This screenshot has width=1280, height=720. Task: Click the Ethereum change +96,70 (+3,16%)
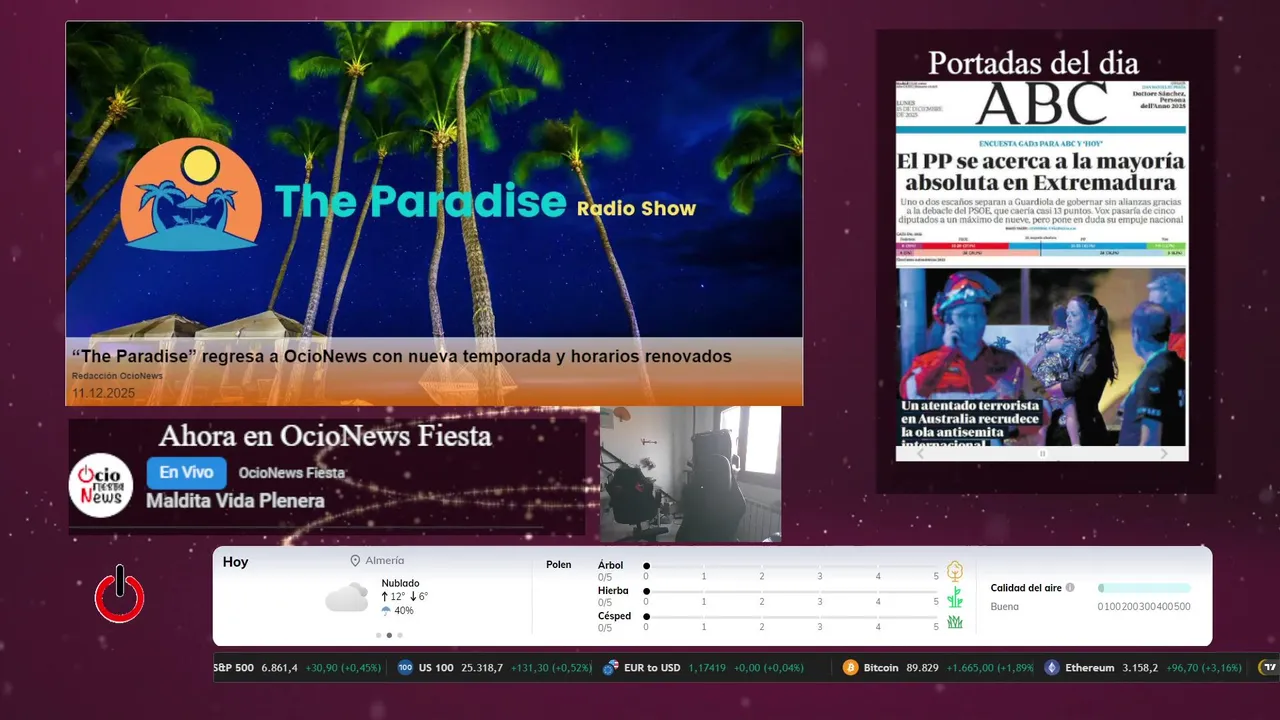tap(1204, 668)
